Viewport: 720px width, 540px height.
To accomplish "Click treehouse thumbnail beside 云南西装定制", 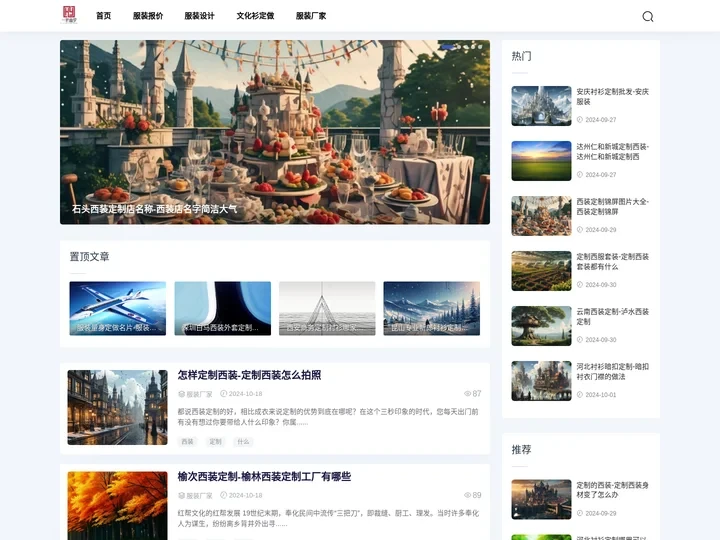I will click(541, 326).
